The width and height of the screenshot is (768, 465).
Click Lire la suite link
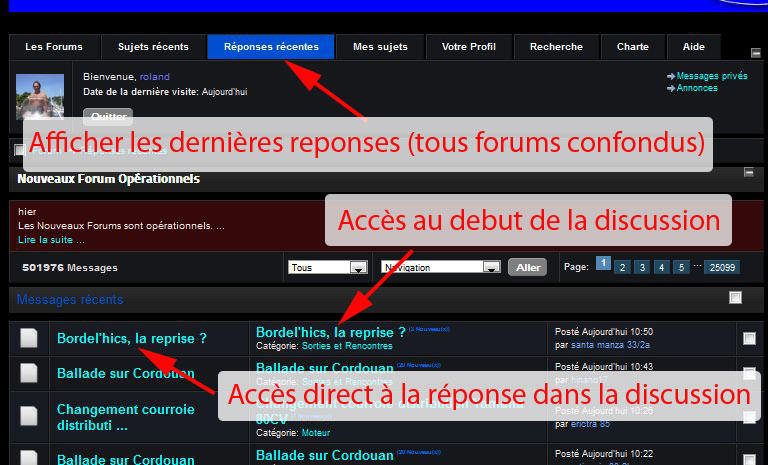[x=51, y=240]
